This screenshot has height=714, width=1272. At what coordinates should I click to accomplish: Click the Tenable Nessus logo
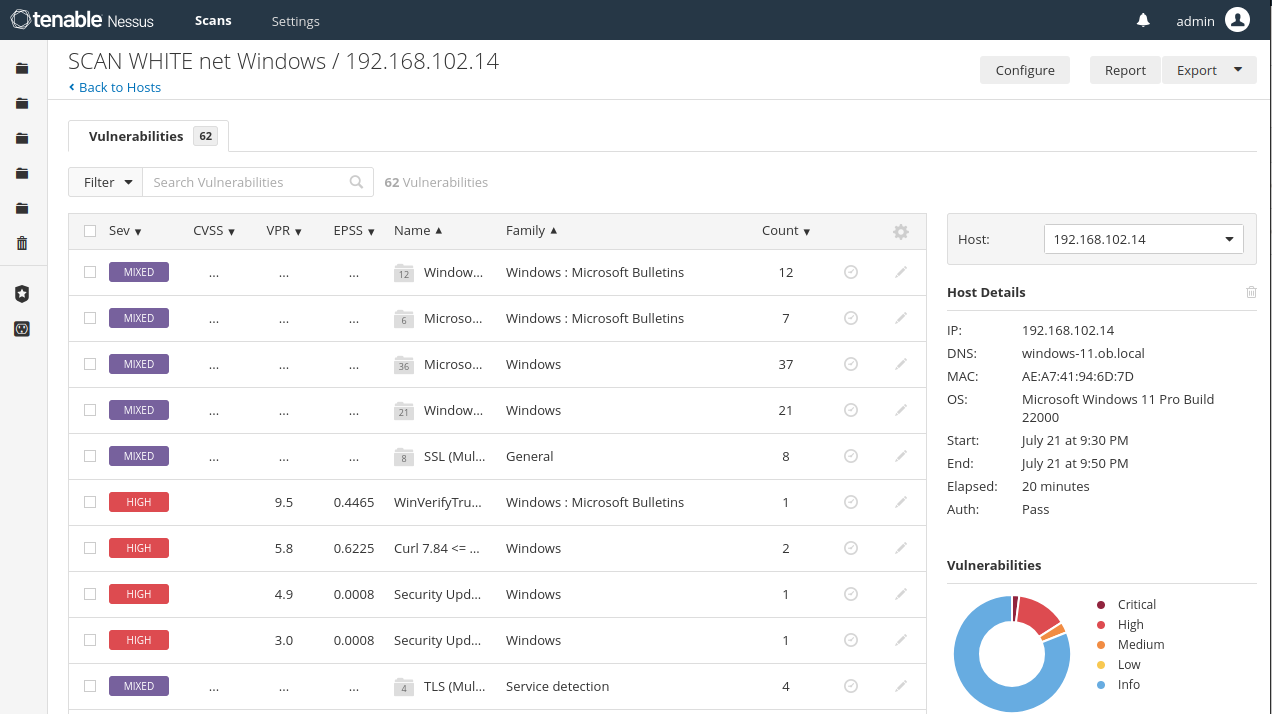point(84,20)
